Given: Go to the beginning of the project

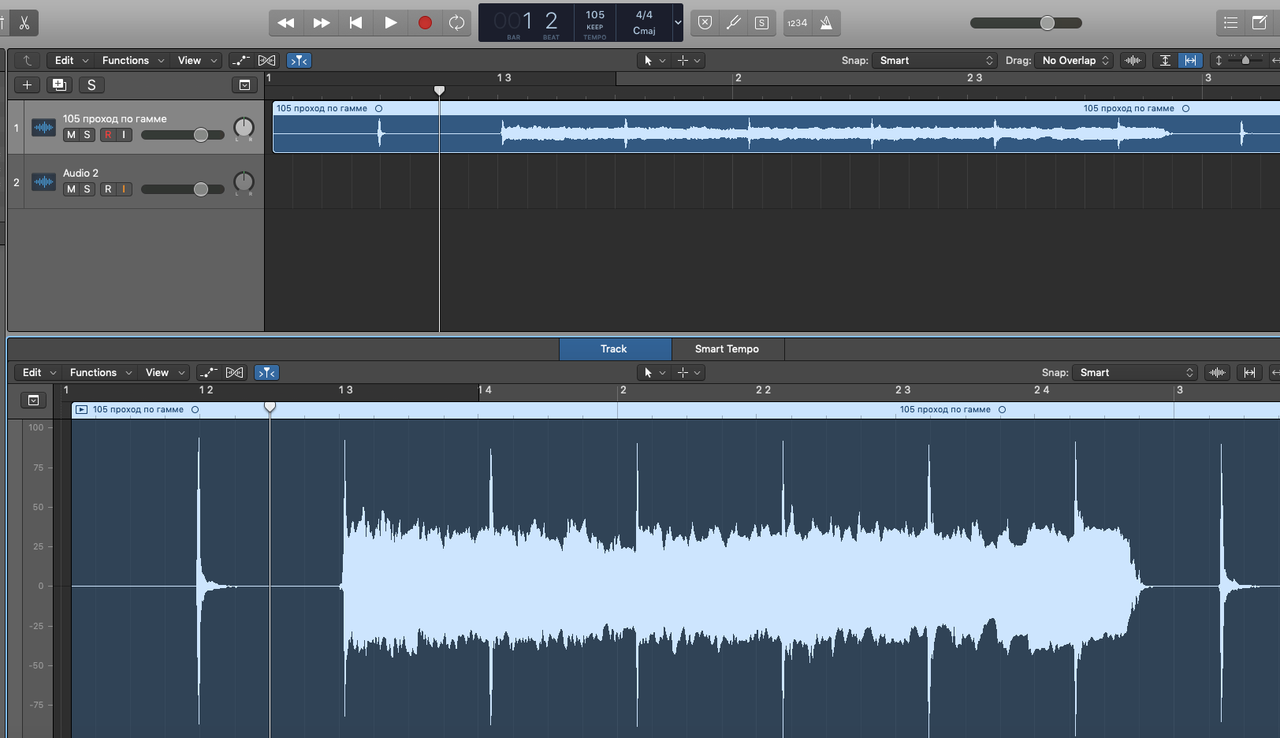Looking at the screenshot, I should 356,22.
